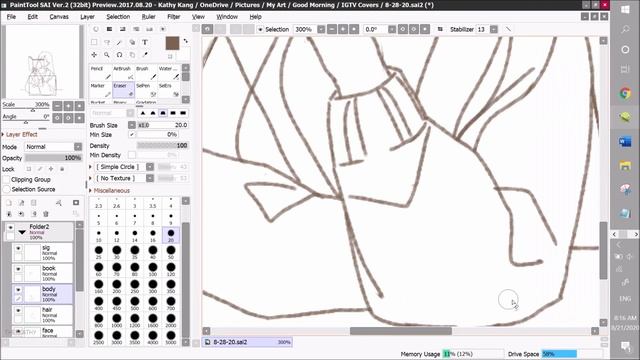The height and width of the screenshot is (360, 640).
Task: Open the Brush Size multiplier dropdown
Action: 132,125
